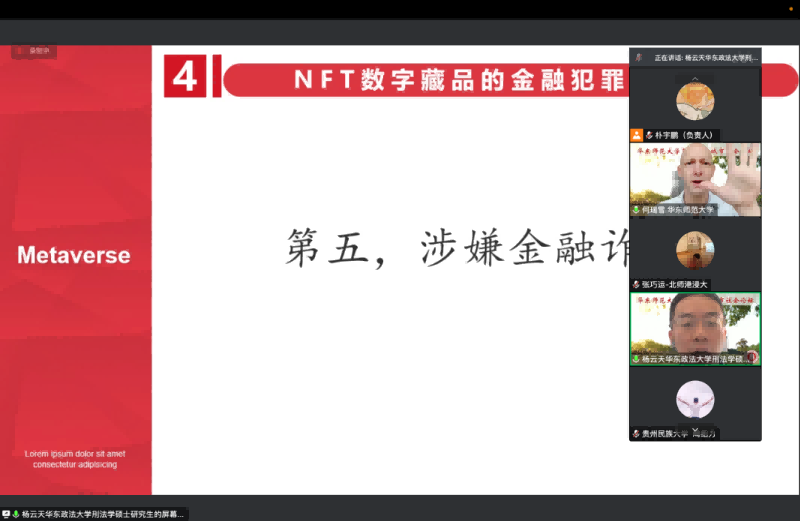Click the screen share icon in bottom-left bar
This screenshot has width=800, height=521.
tap(6, 514)
